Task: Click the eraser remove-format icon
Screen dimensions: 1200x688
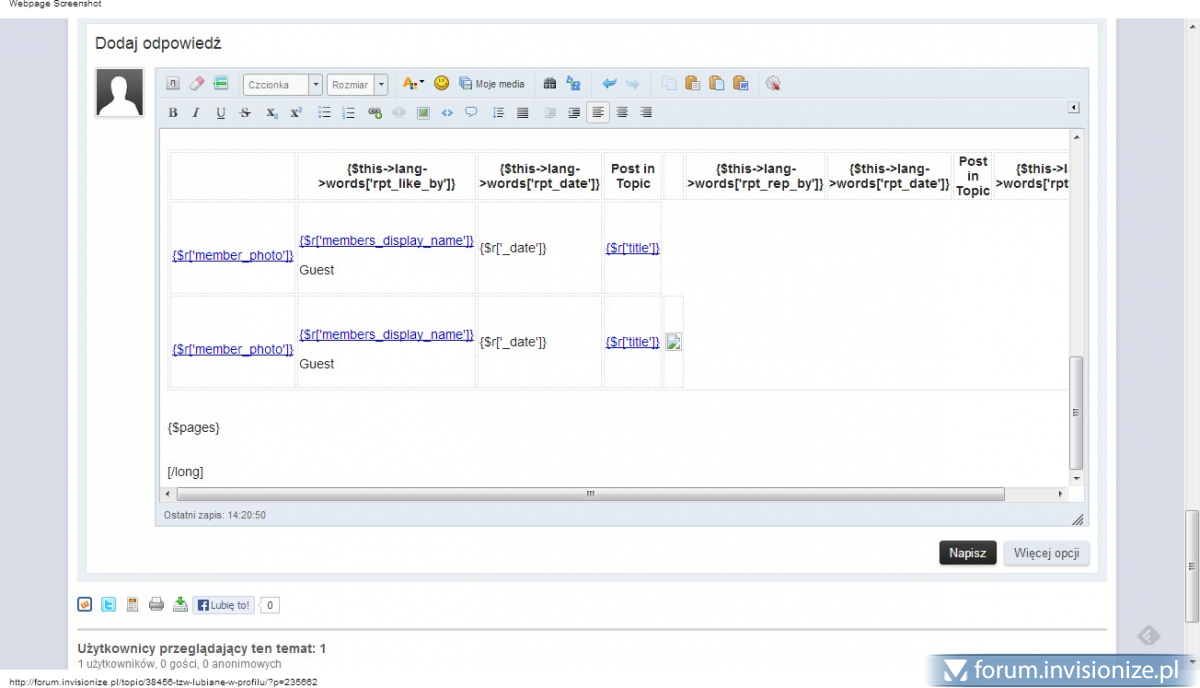Action: click(x=197, y=84)
